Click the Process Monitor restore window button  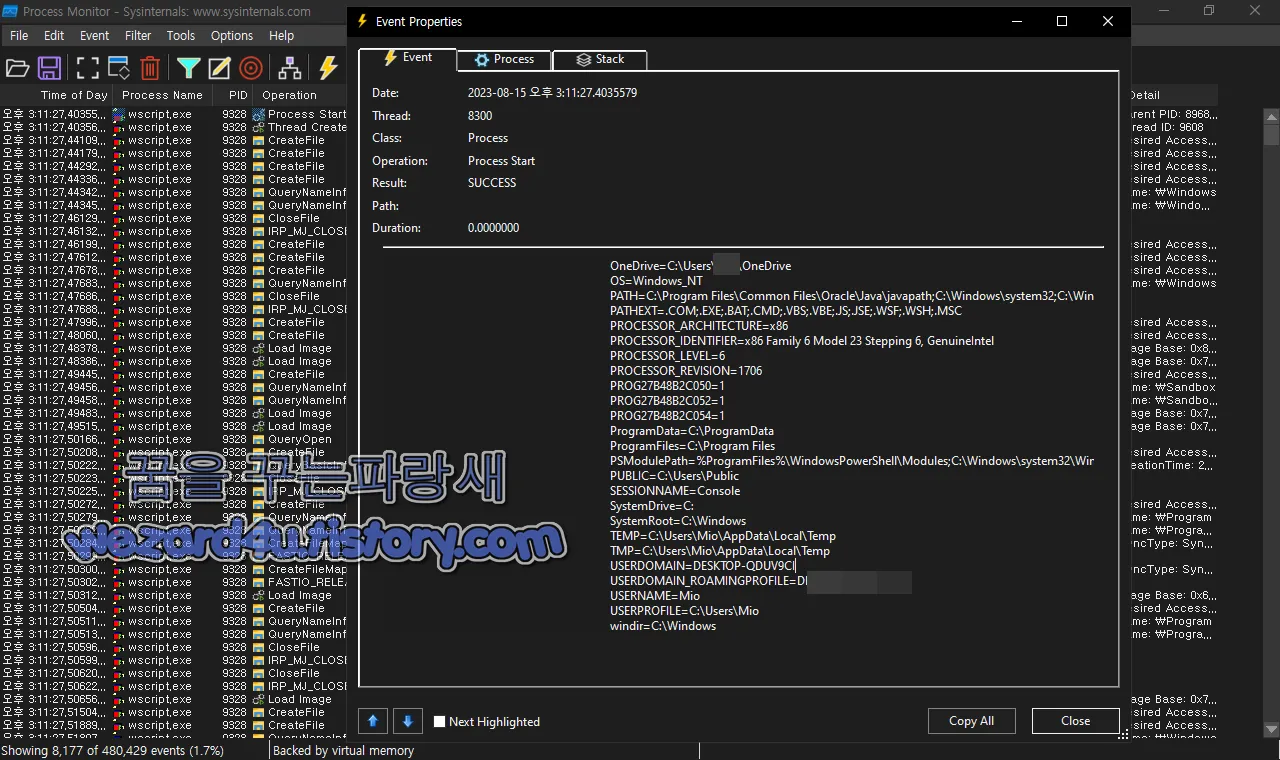tap(1209, 11)
